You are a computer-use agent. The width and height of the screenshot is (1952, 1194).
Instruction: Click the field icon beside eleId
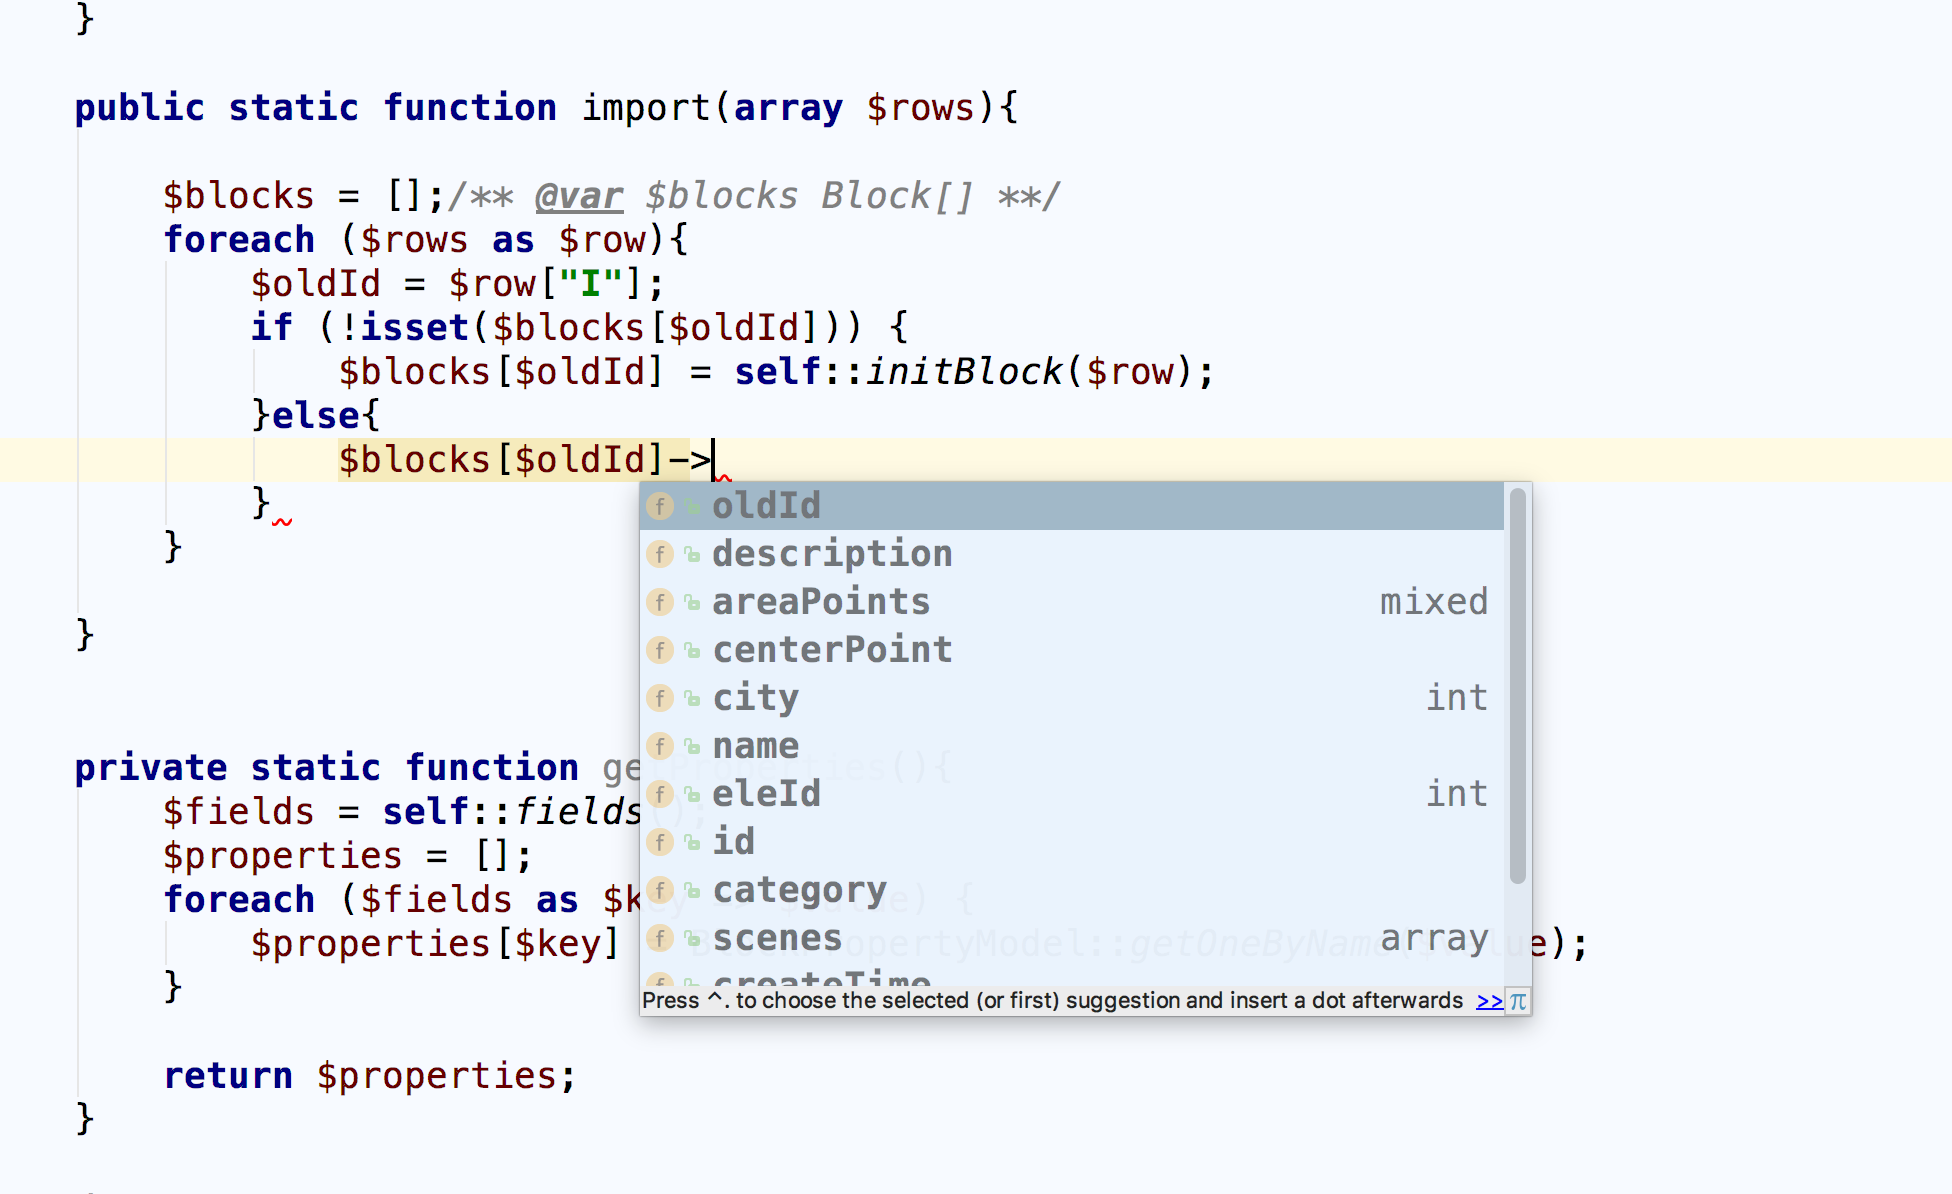click(x=660, y=794)
